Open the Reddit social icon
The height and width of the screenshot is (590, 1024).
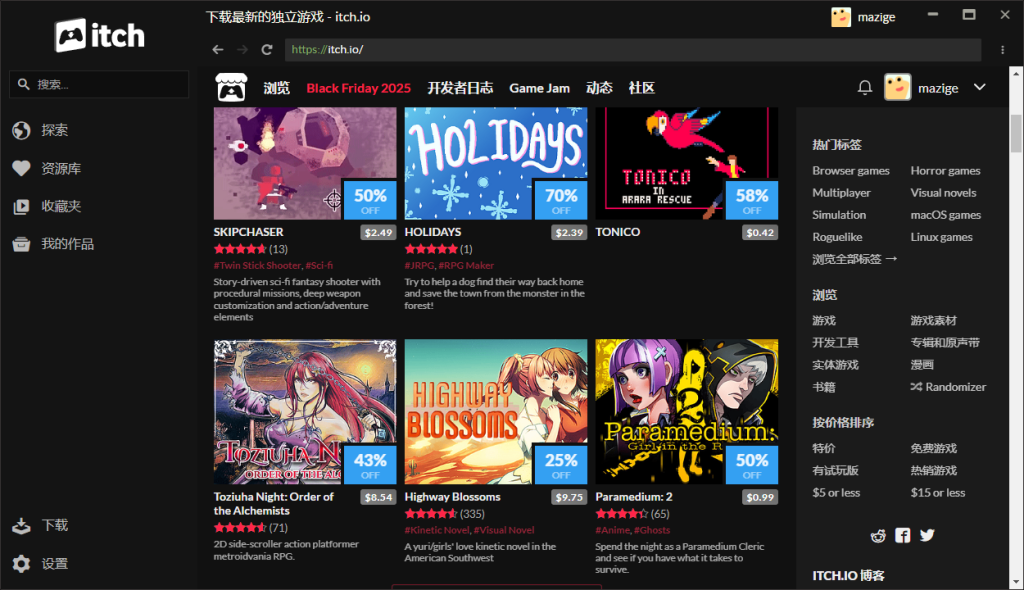click(878, 535)
